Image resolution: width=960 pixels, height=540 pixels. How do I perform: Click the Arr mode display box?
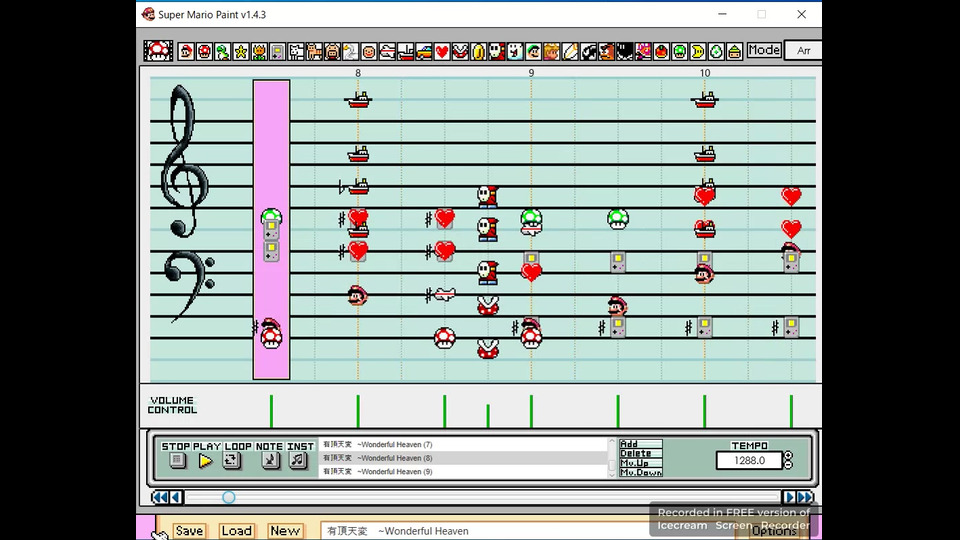803,51
